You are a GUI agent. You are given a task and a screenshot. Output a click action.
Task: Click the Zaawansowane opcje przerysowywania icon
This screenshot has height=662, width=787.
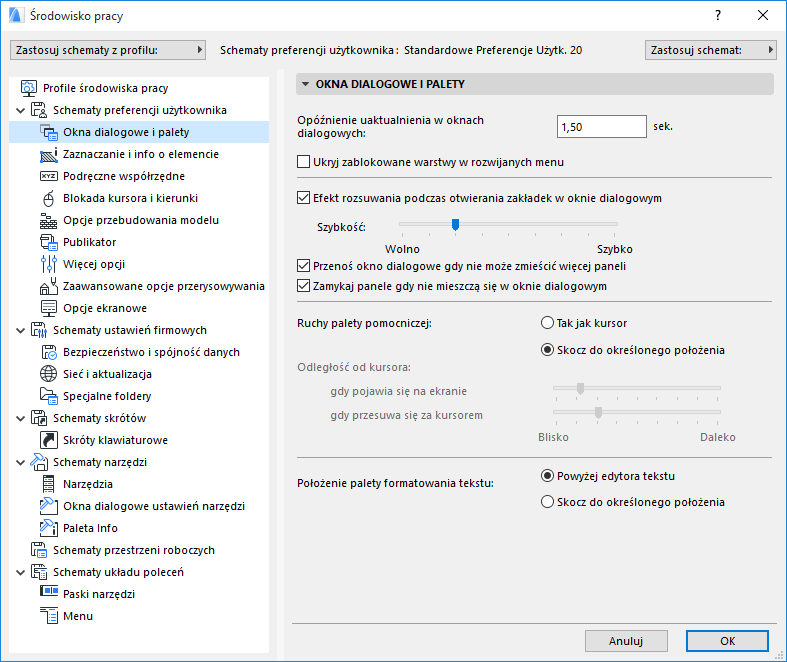coord(49,286)
